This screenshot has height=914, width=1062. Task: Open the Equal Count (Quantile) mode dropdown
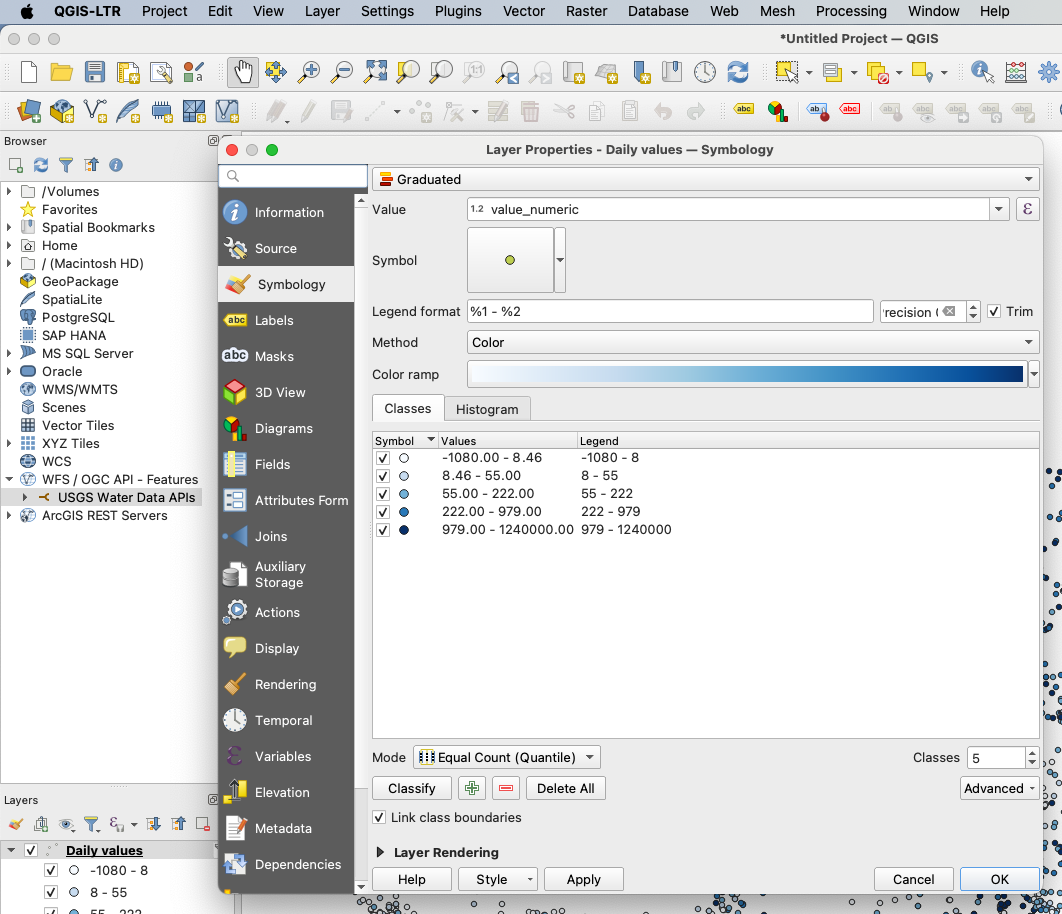pos(507,757)
